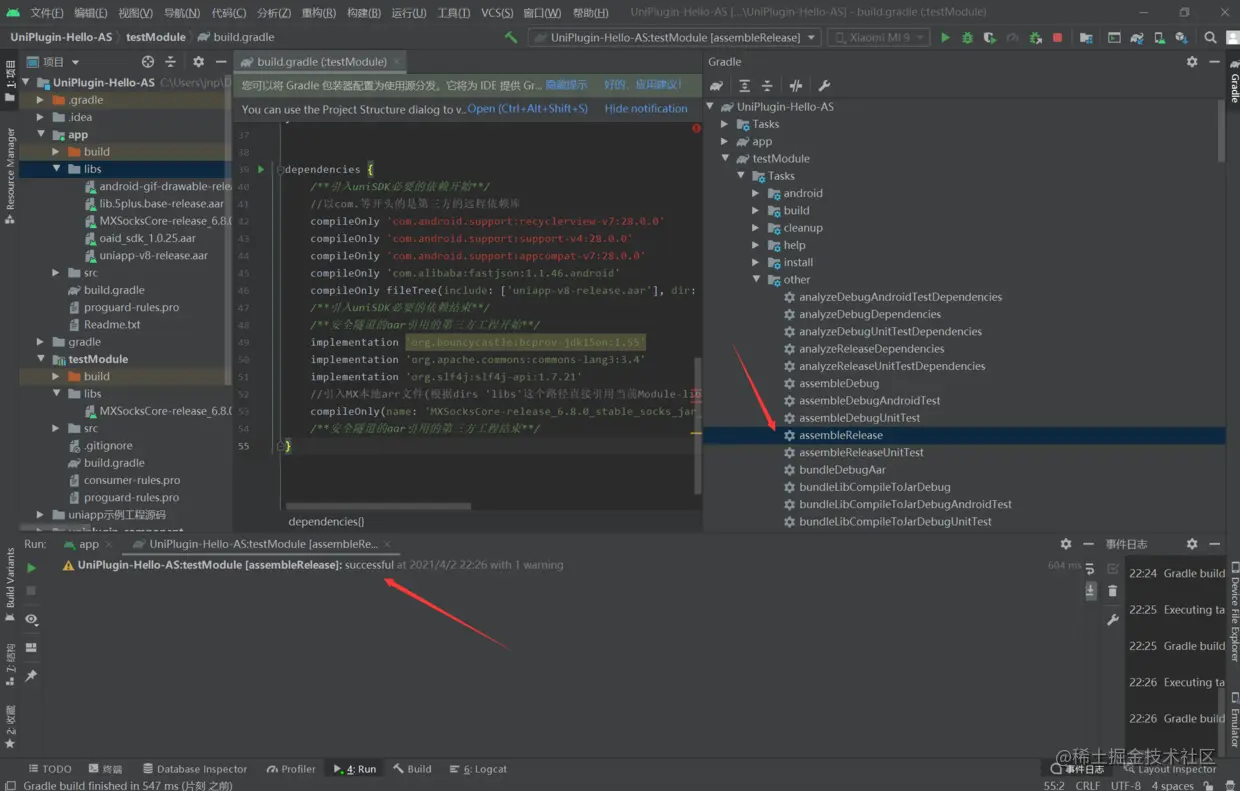Select proguard-rules.pro under testModule
The width and height of the screenshot is (1240, 791).
[x=131, y=497]
